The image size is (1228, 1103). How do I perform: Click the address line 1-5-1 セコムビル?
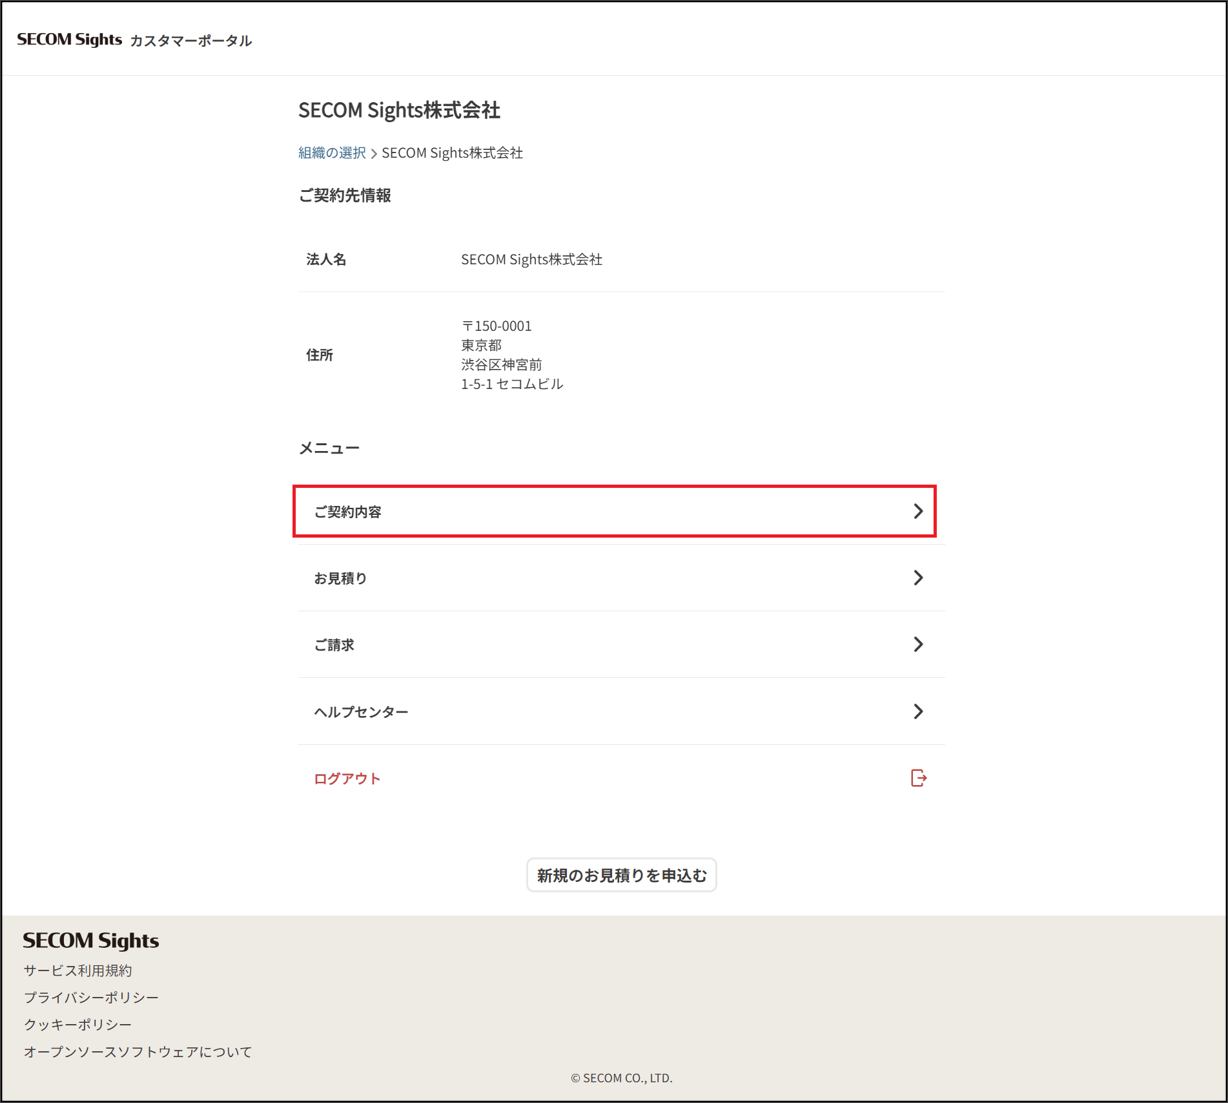pos(512,384)
